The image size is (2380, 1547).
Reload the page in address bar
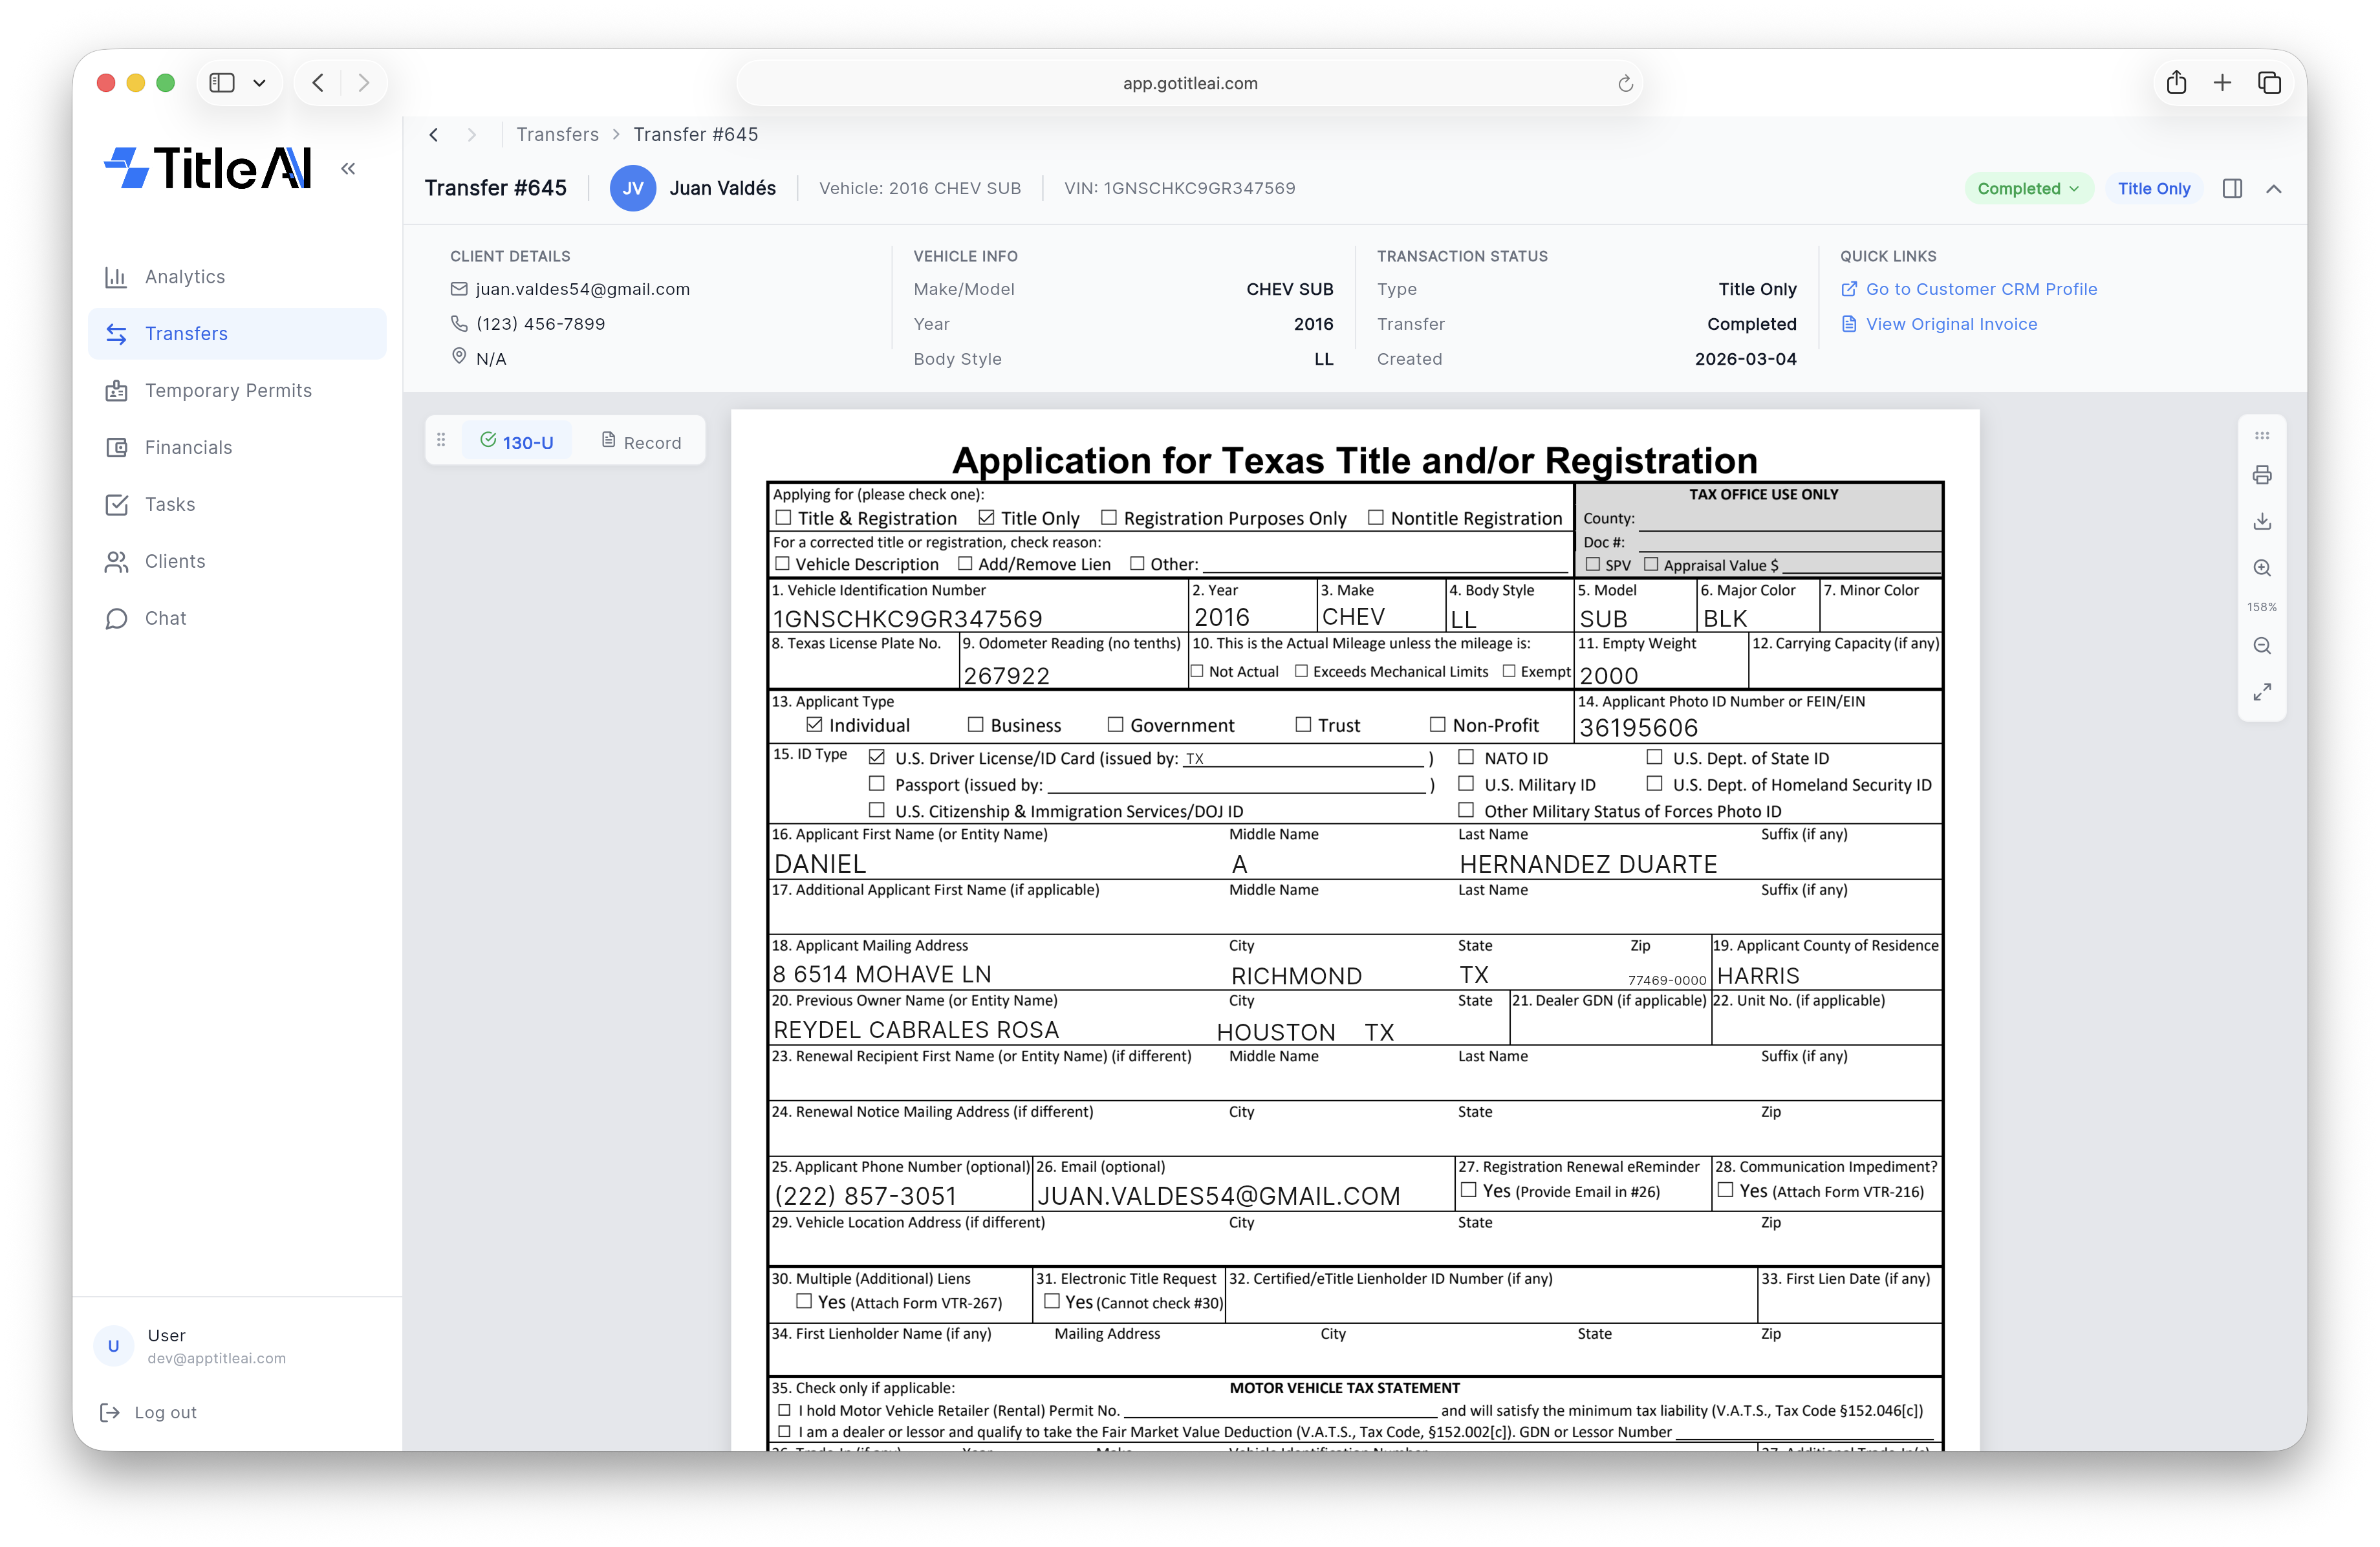1625,84
